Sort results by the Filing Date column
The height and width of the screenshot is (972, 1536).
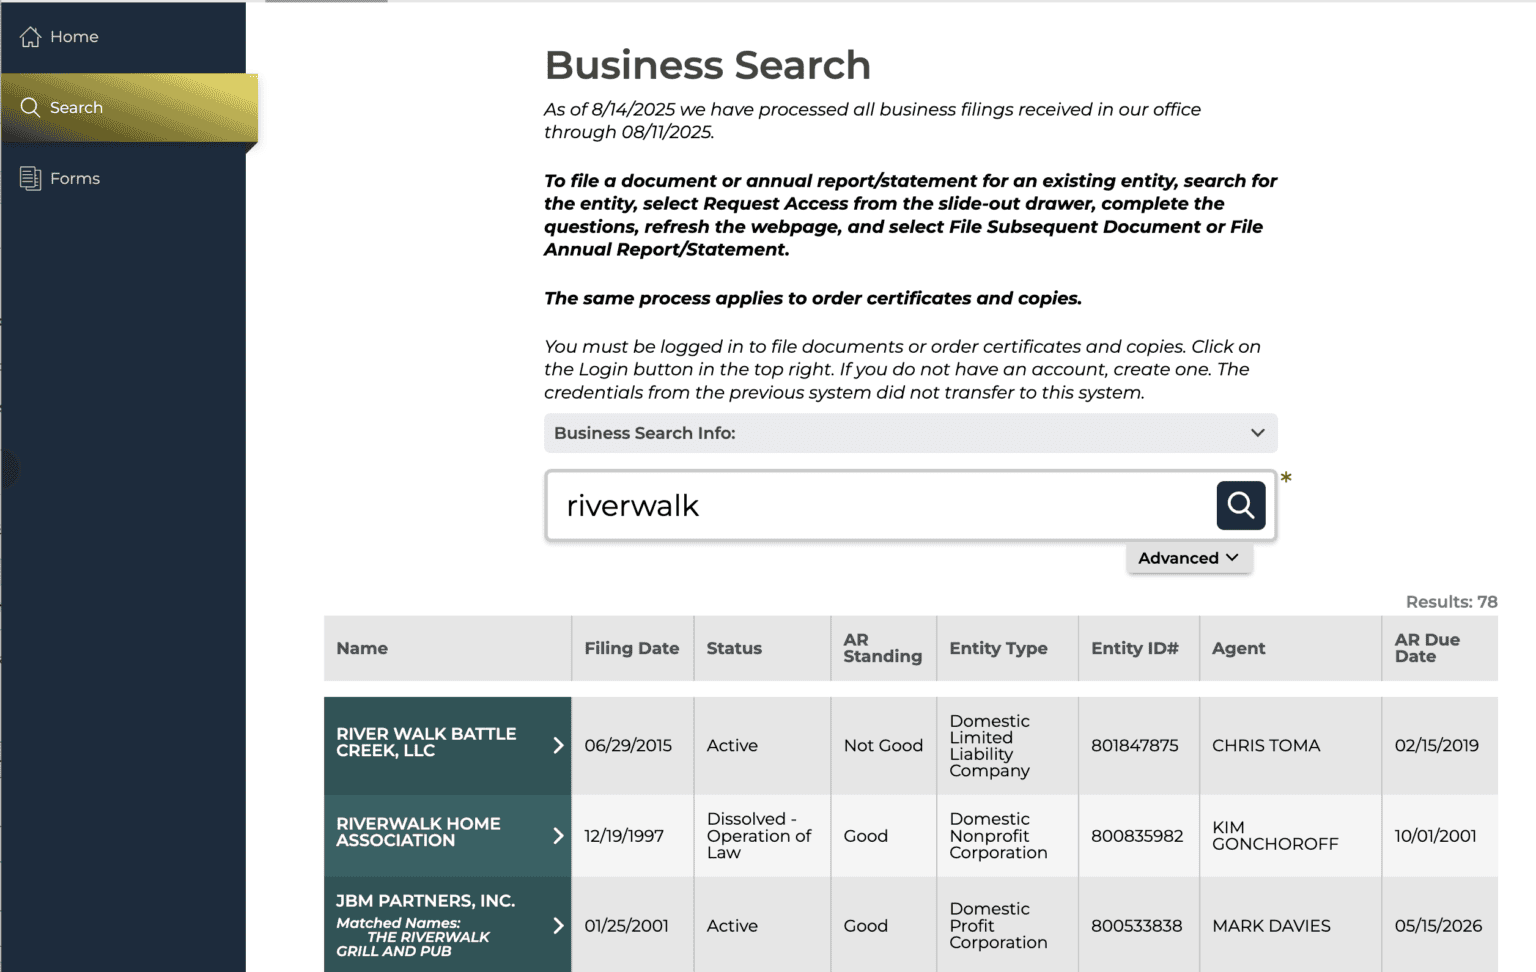[x=631, y=648]
